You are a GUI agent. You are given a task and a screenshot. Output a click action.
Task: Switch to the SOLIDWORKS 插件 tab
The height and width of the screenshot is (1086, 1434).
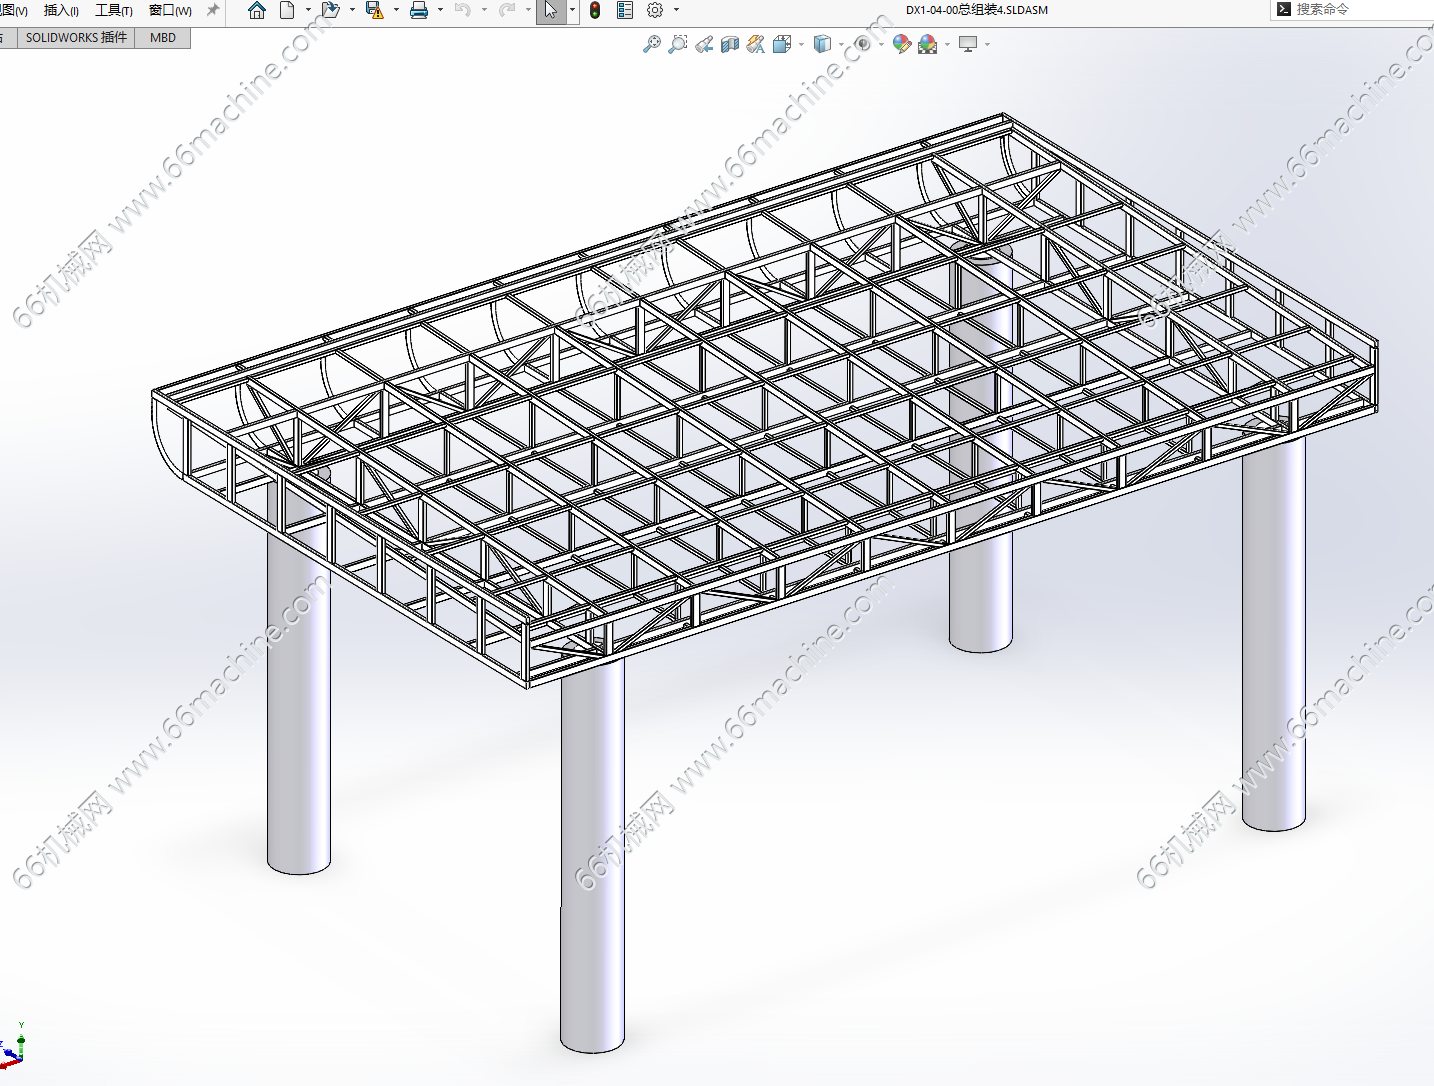(x=77, y=38)
